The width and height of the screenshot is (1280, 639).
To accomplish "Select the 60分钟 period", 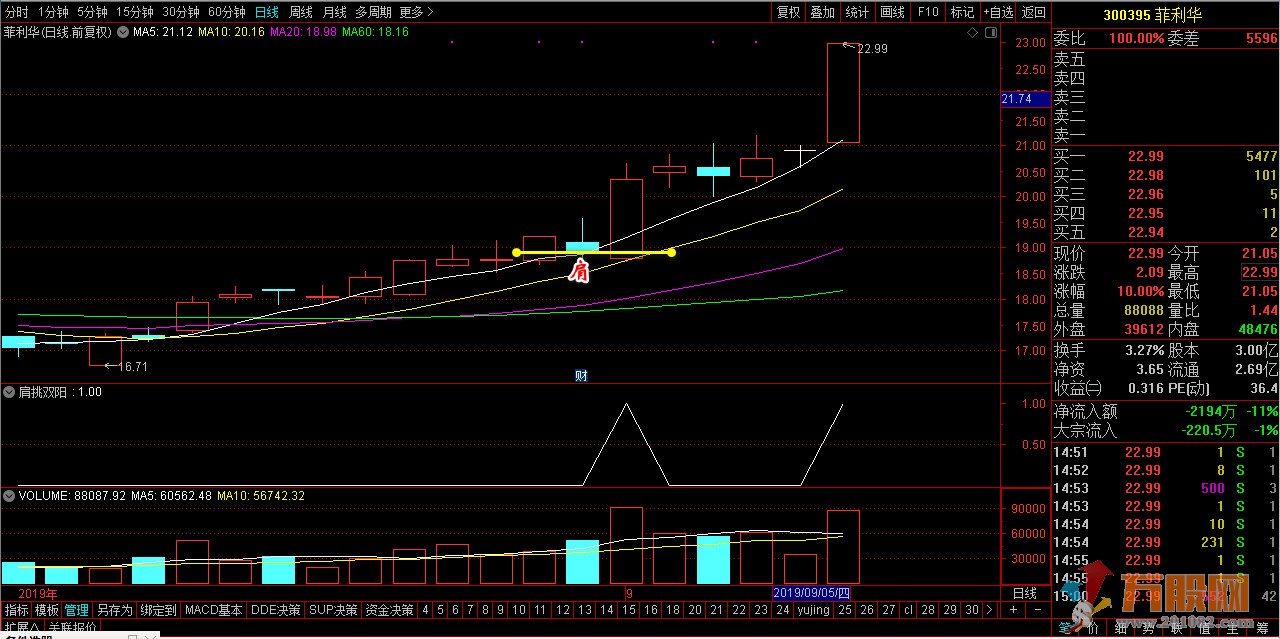I will 227,12.
